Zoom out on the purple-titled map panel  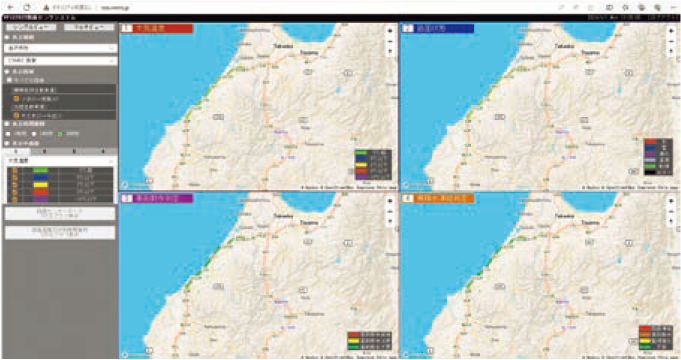pyautogui.click(x=390, y=211)
